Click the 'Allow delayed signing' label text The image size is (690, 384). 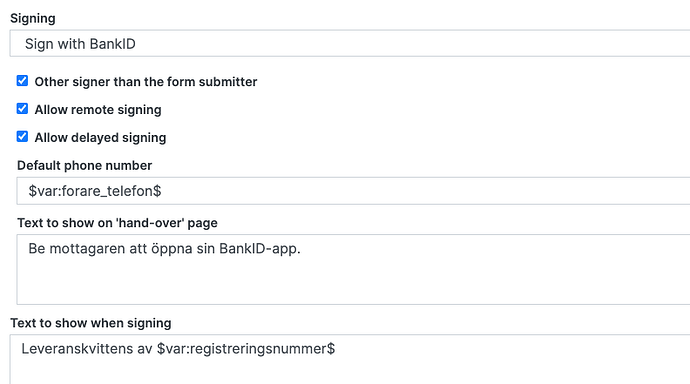point(100,138)
